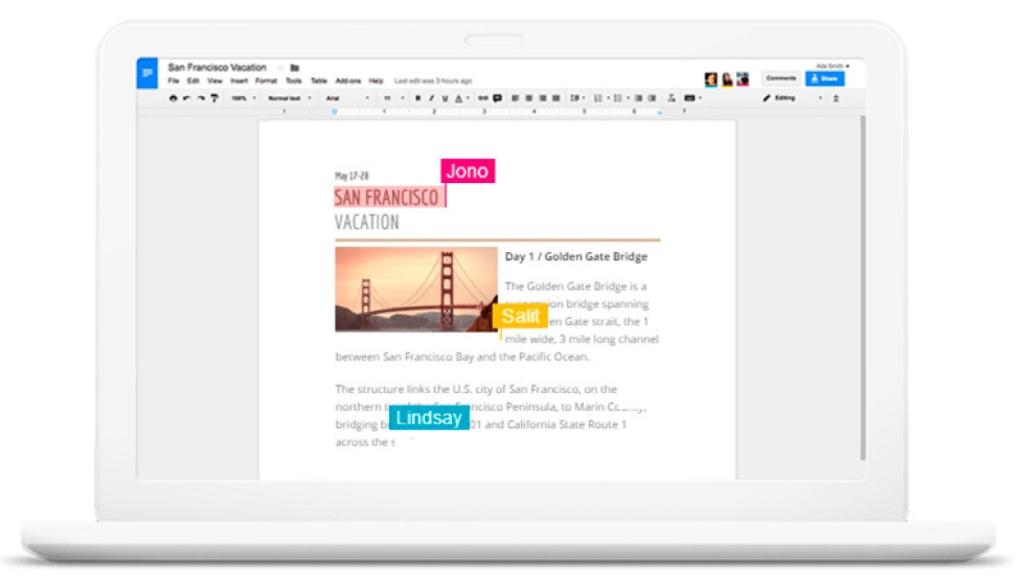Click the Print icon in toolbar
The width and height of the screenshot is (1024, 576).
click(173, 98)
